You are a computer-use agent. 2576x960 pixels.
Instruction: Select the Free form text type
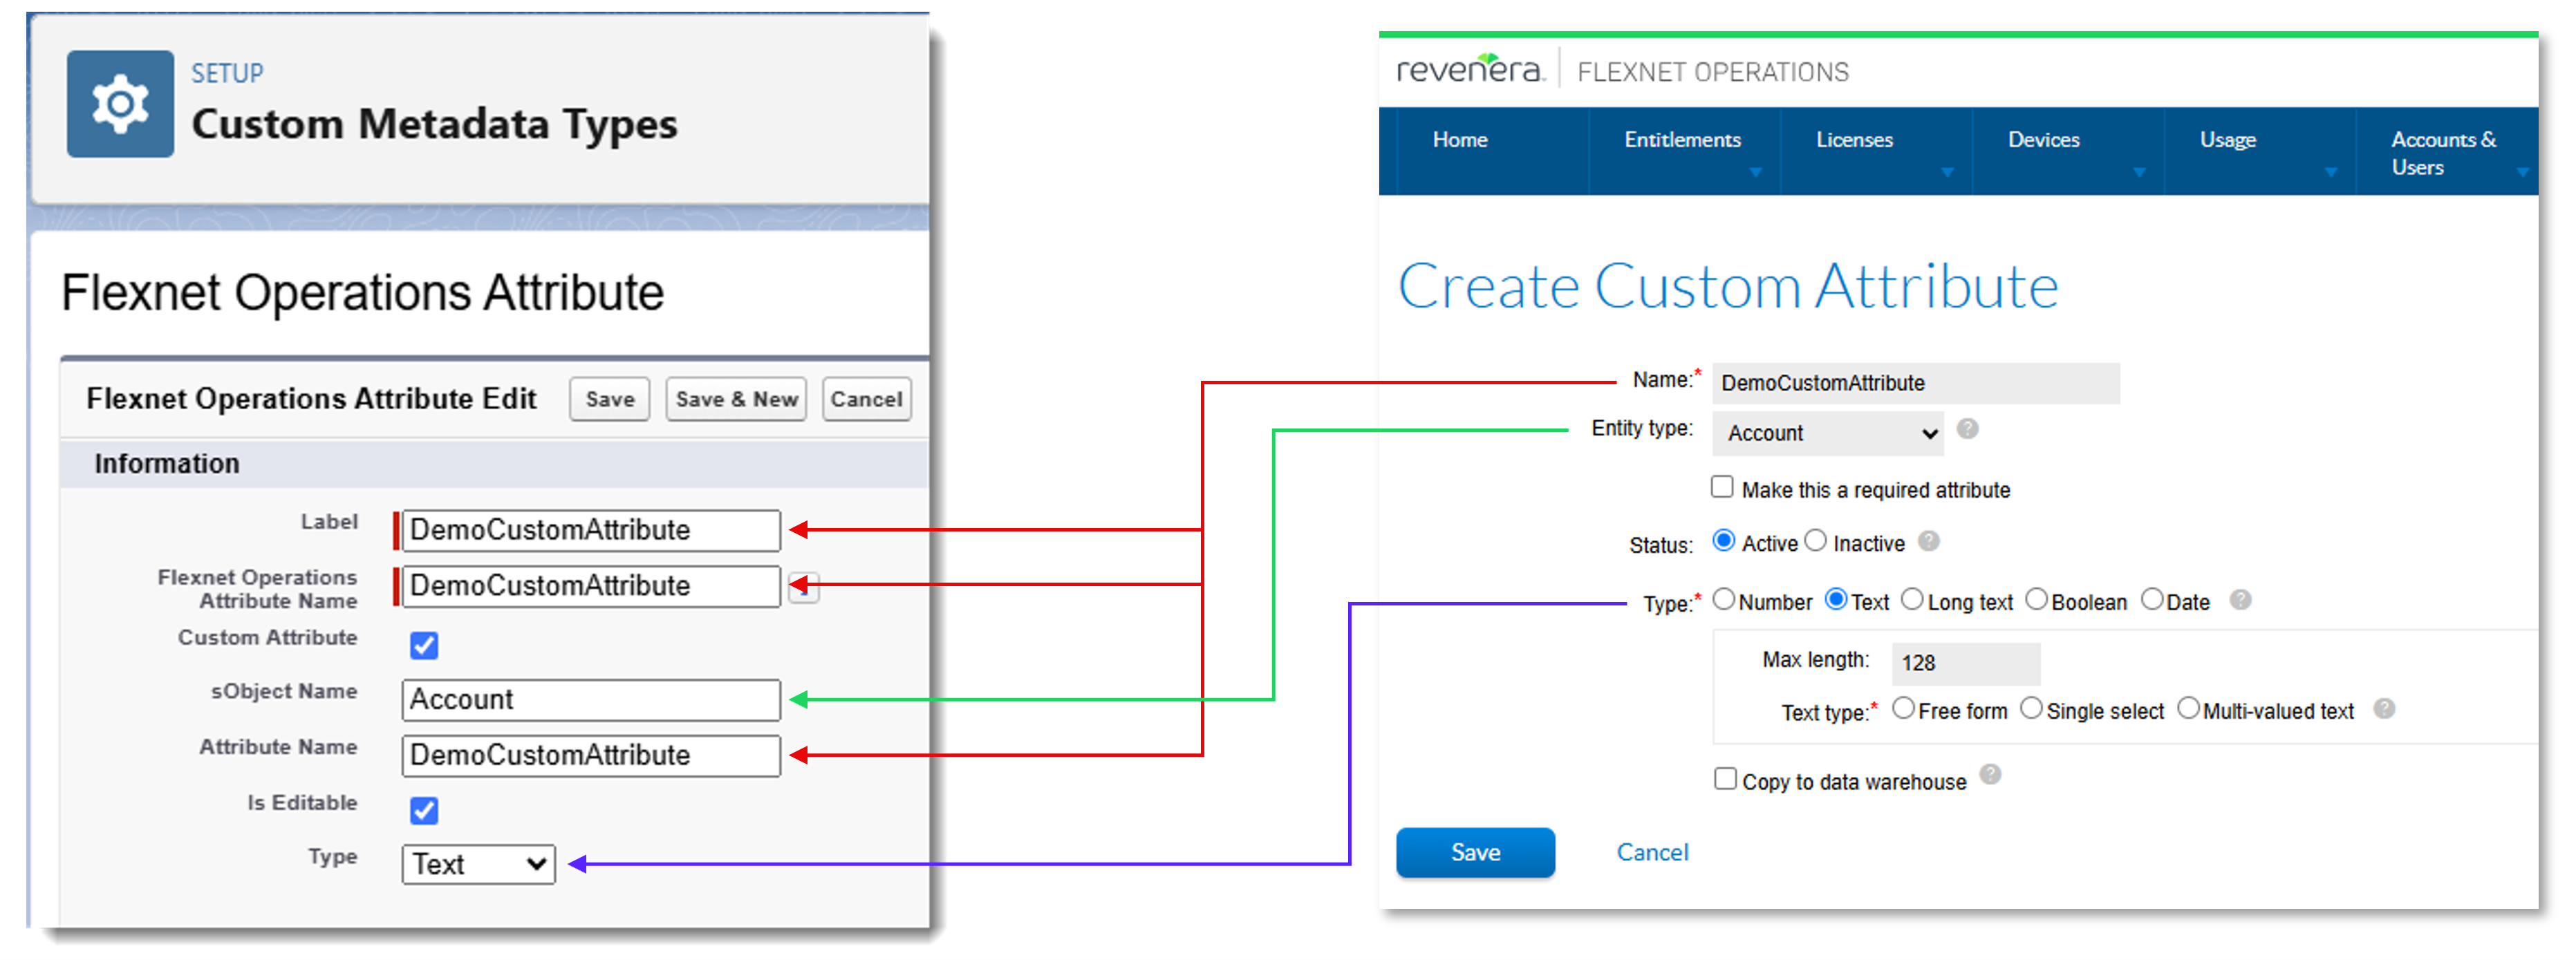pyautogui.click(x=1903, y=708)
